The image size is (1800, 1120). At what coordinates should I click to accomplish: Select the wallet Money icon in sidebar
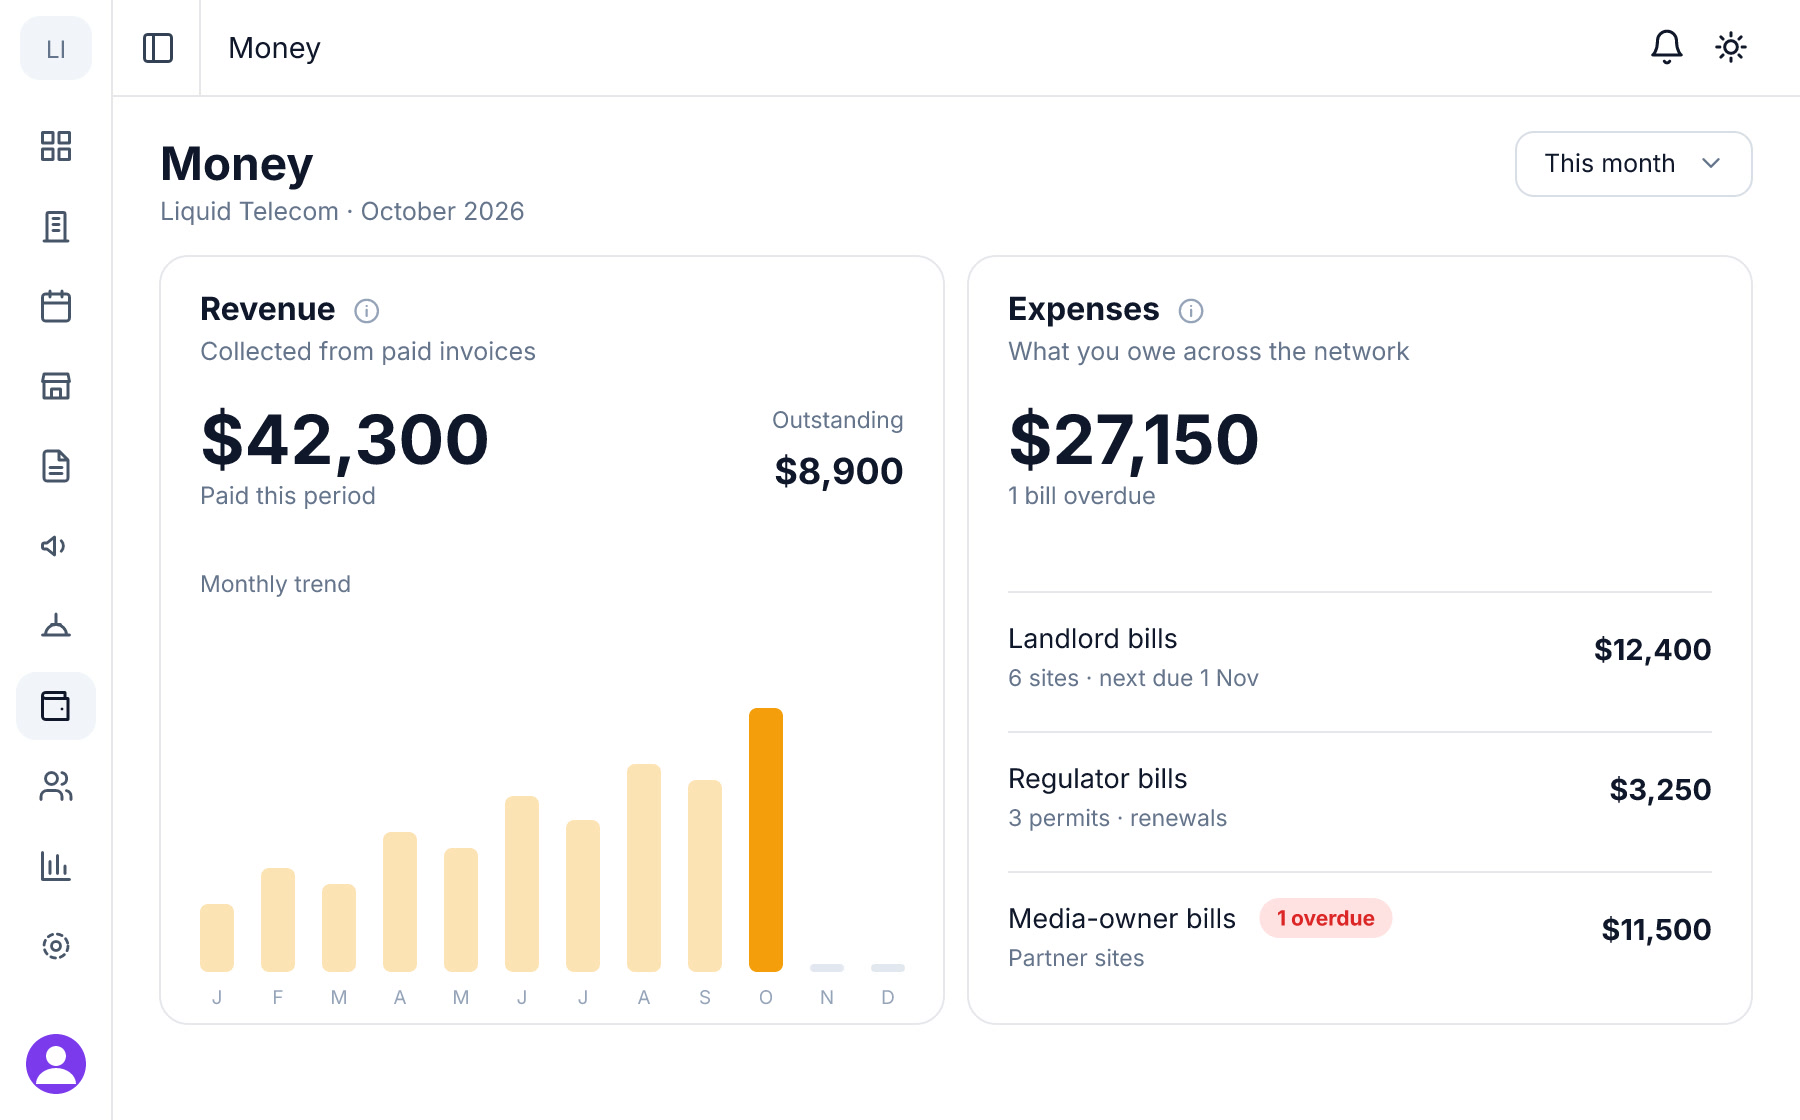coord(56,706)
